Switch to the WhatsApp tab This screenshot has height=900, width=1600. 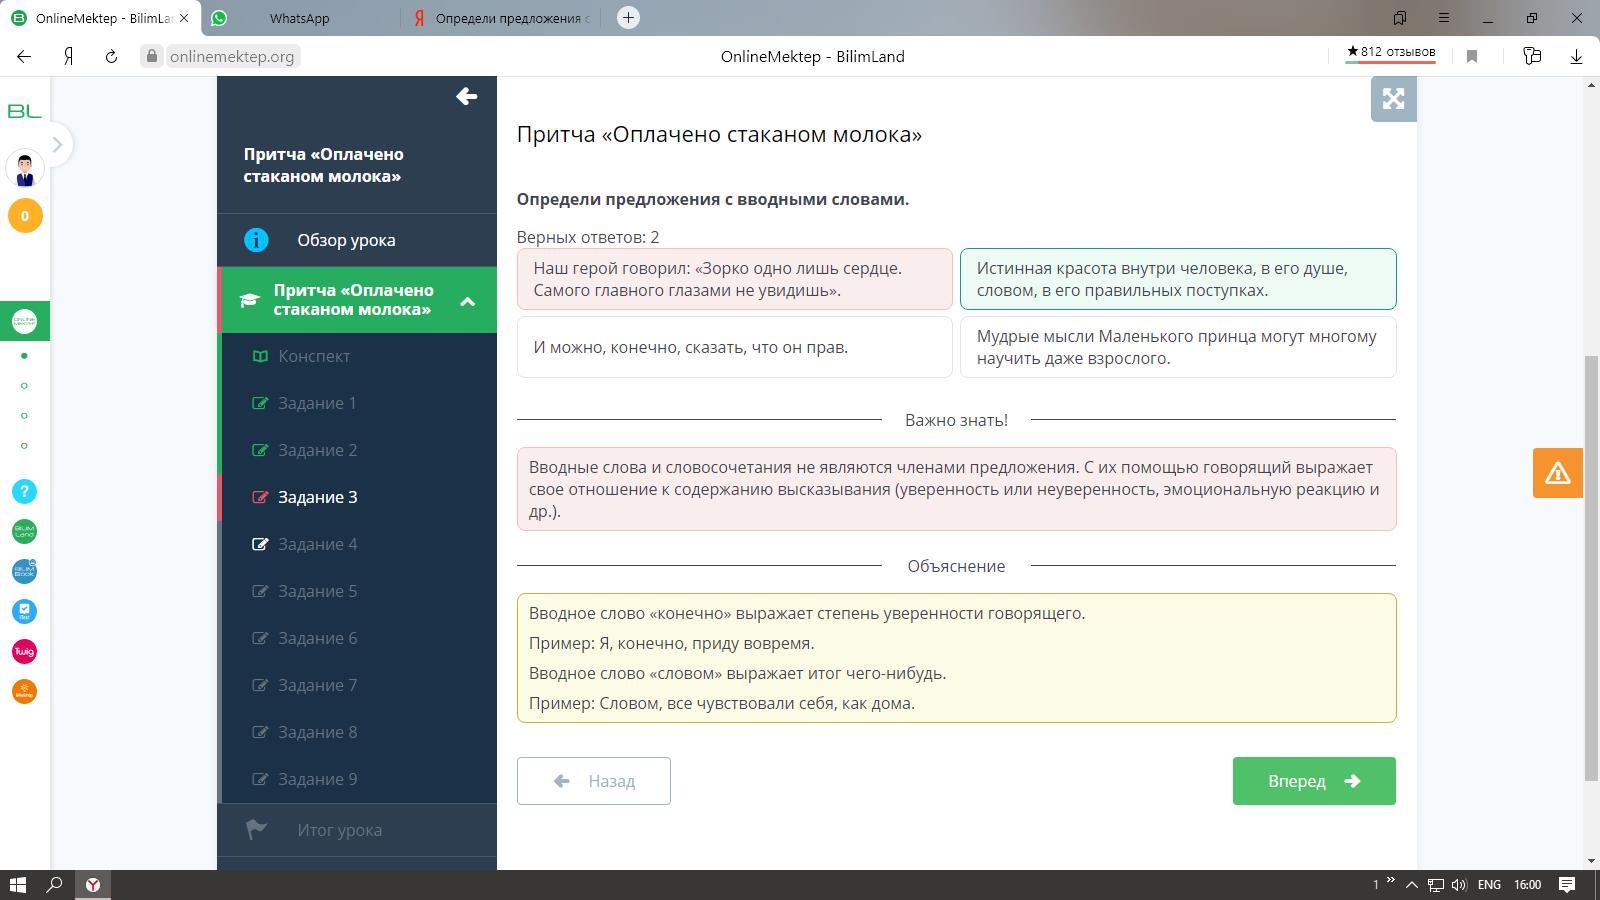[x=299, y=18]
